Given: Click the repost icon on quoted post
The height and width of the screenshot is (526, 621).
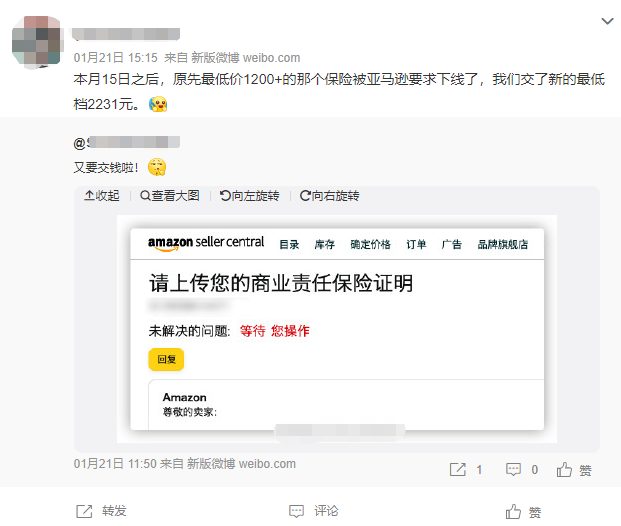Looking at the screenshot, I should pyautogui.click(x=458, y=470).
